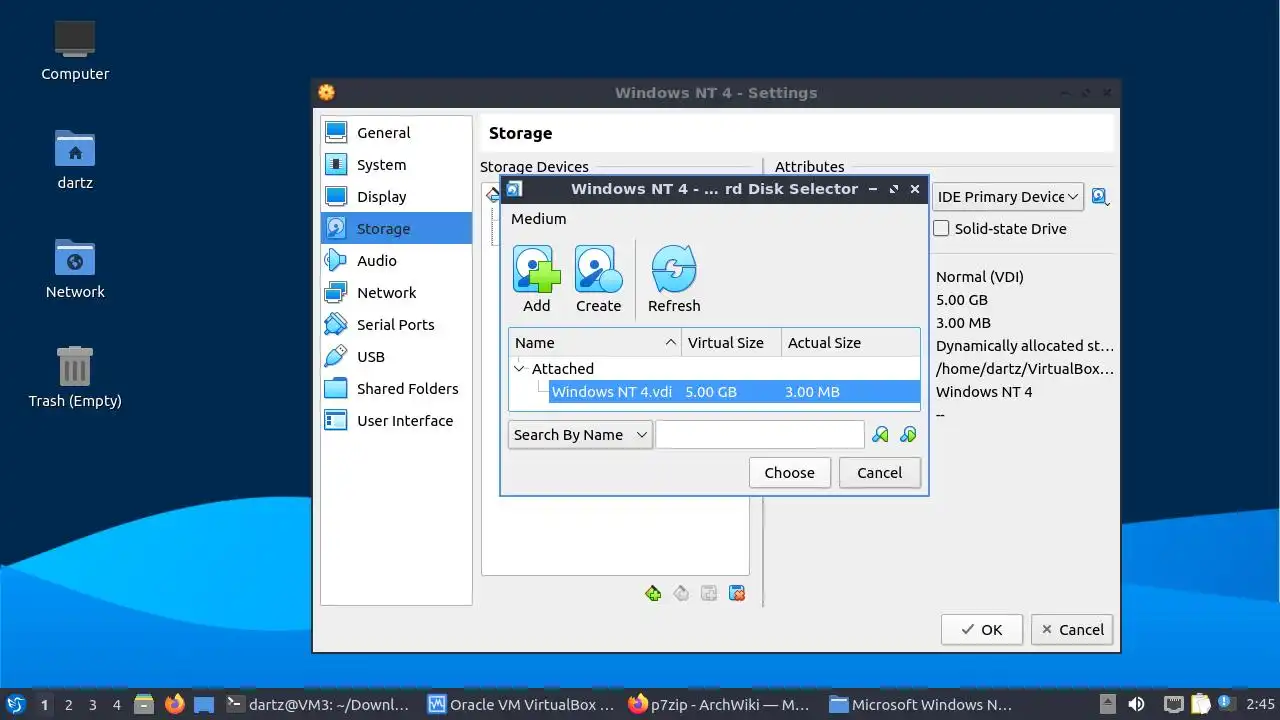Image resolution: width=1280 pixels, height=720 pixels.
Task: Open the start menu icon on the taskbar
Action: [x=15, y=704]
